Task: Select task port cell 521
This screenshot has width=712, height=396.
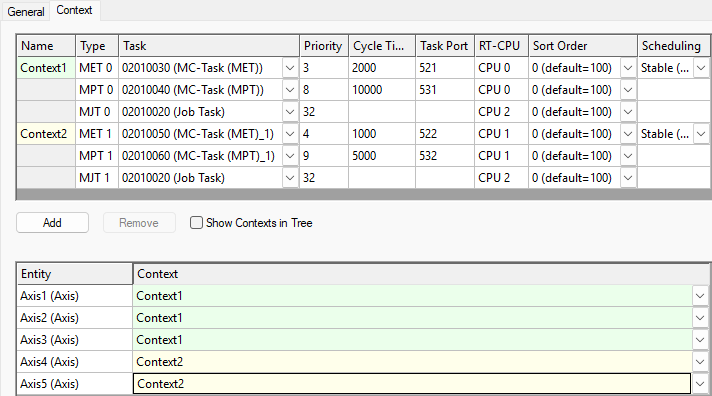Action: (x=445, y=68)
